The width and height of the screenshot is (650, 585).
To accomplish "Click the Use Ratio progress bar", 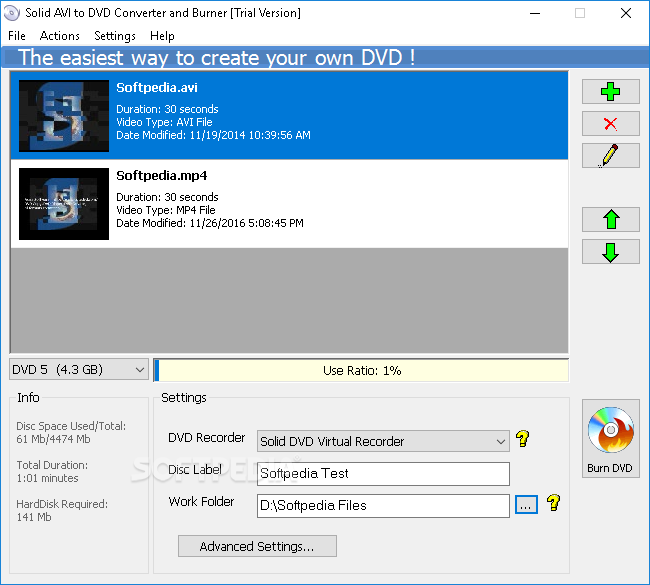I will click(361, 370).
